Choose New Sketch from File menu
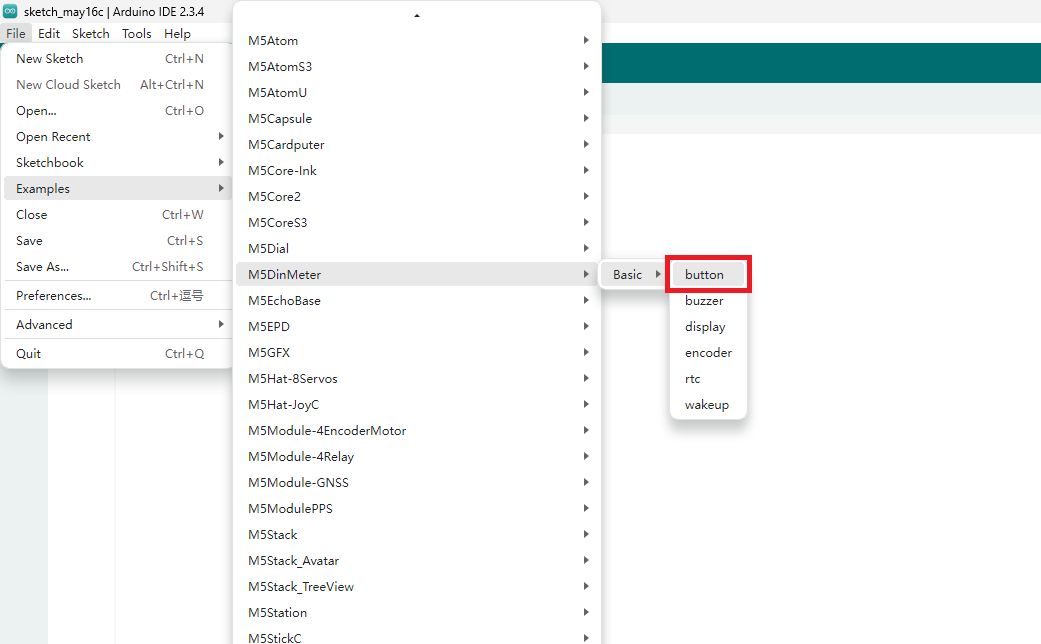Image resolution: width=1041 pixels, height=644 pixels. pos(118,58)
